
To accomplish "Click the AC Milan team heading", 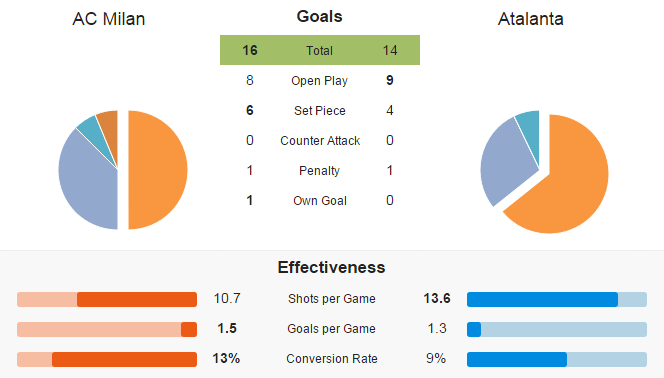I will (109, 19).
